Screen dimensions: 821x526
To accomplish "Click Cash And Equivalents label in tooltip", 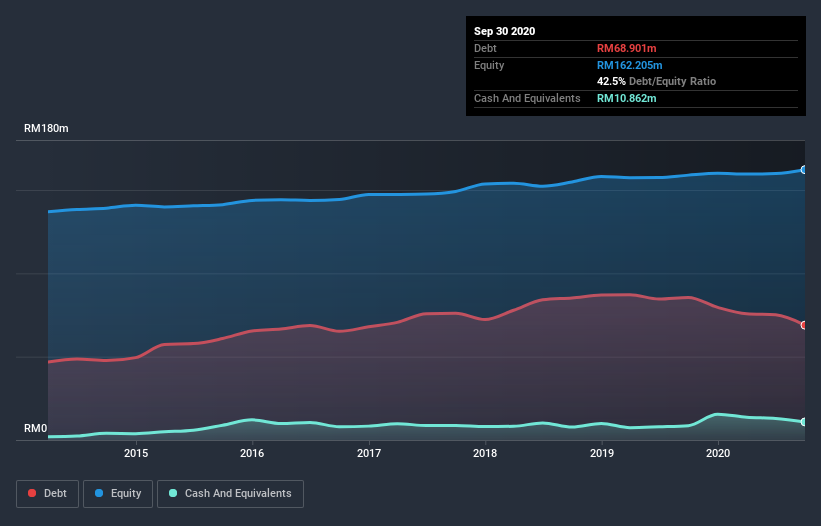I will (x=527, y=98).
